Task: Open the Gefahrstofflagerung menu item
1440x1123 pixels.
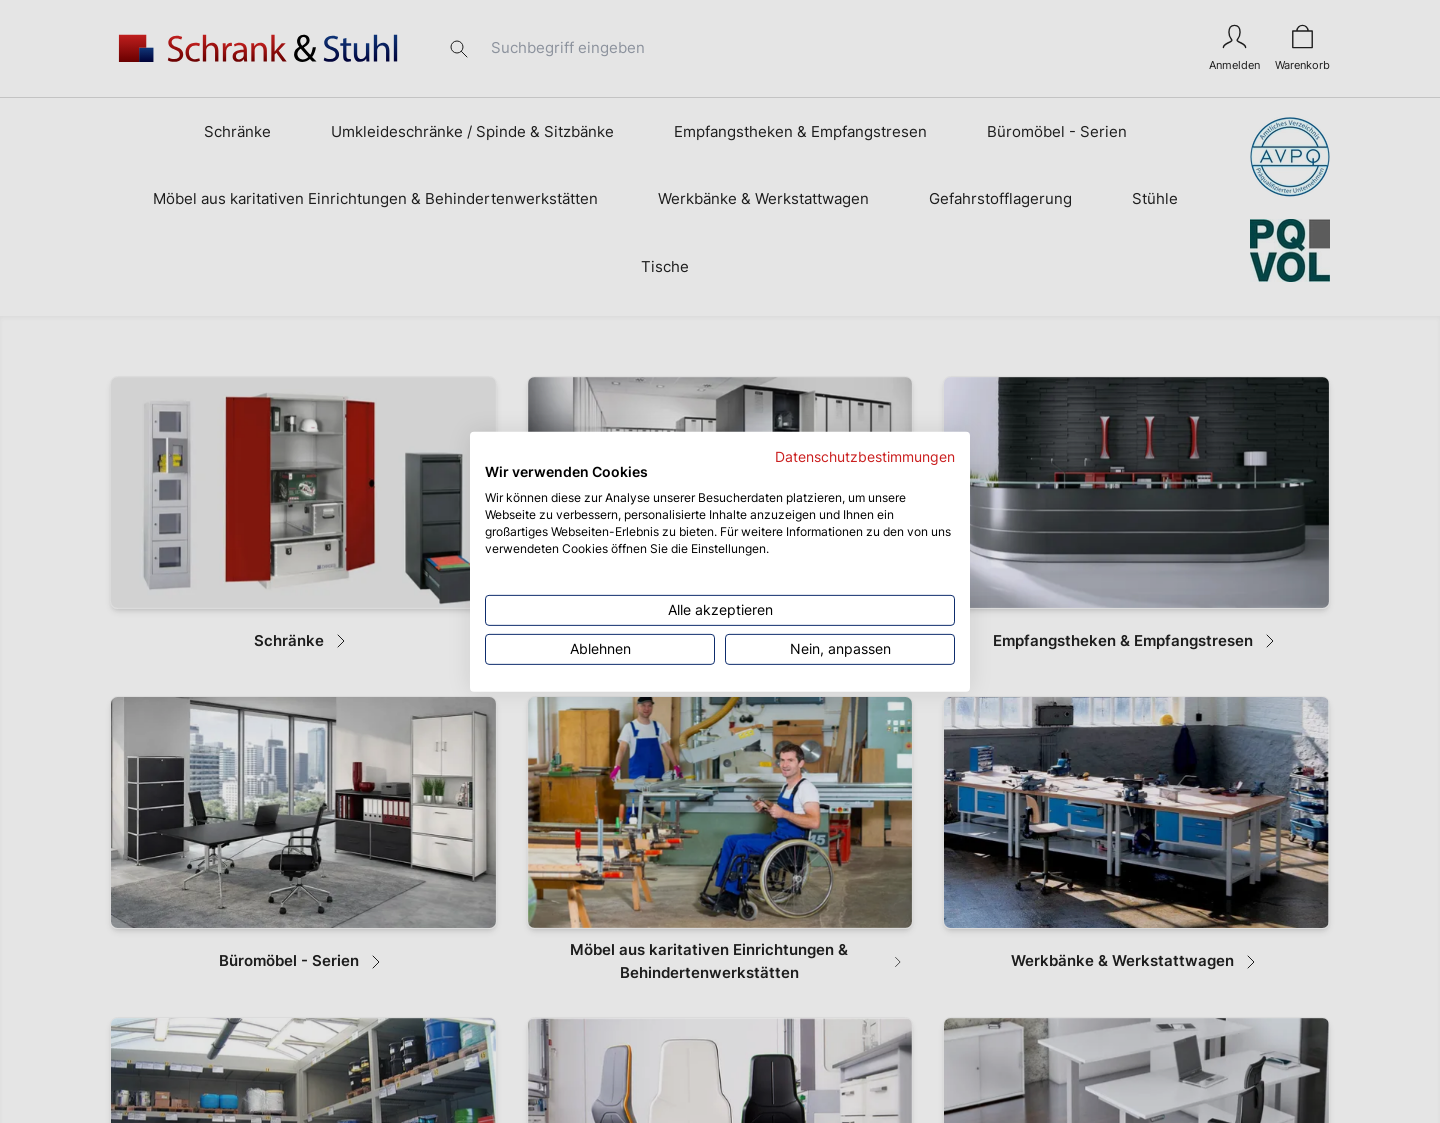Action: [1000, 199]
